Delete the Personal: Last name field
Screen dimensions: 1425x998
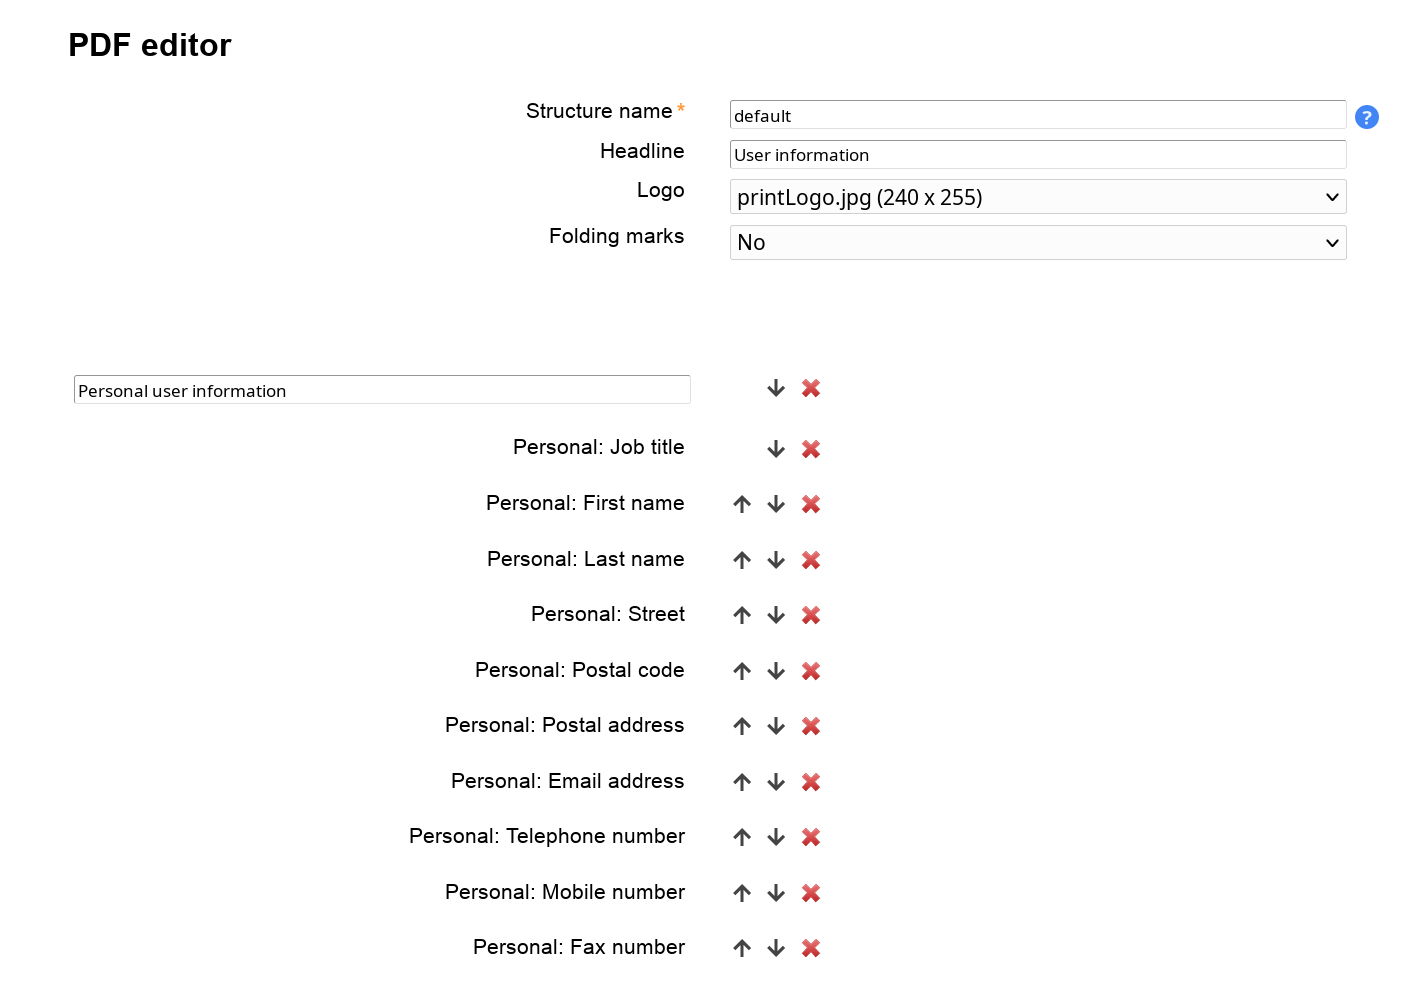tap(811, 560)
